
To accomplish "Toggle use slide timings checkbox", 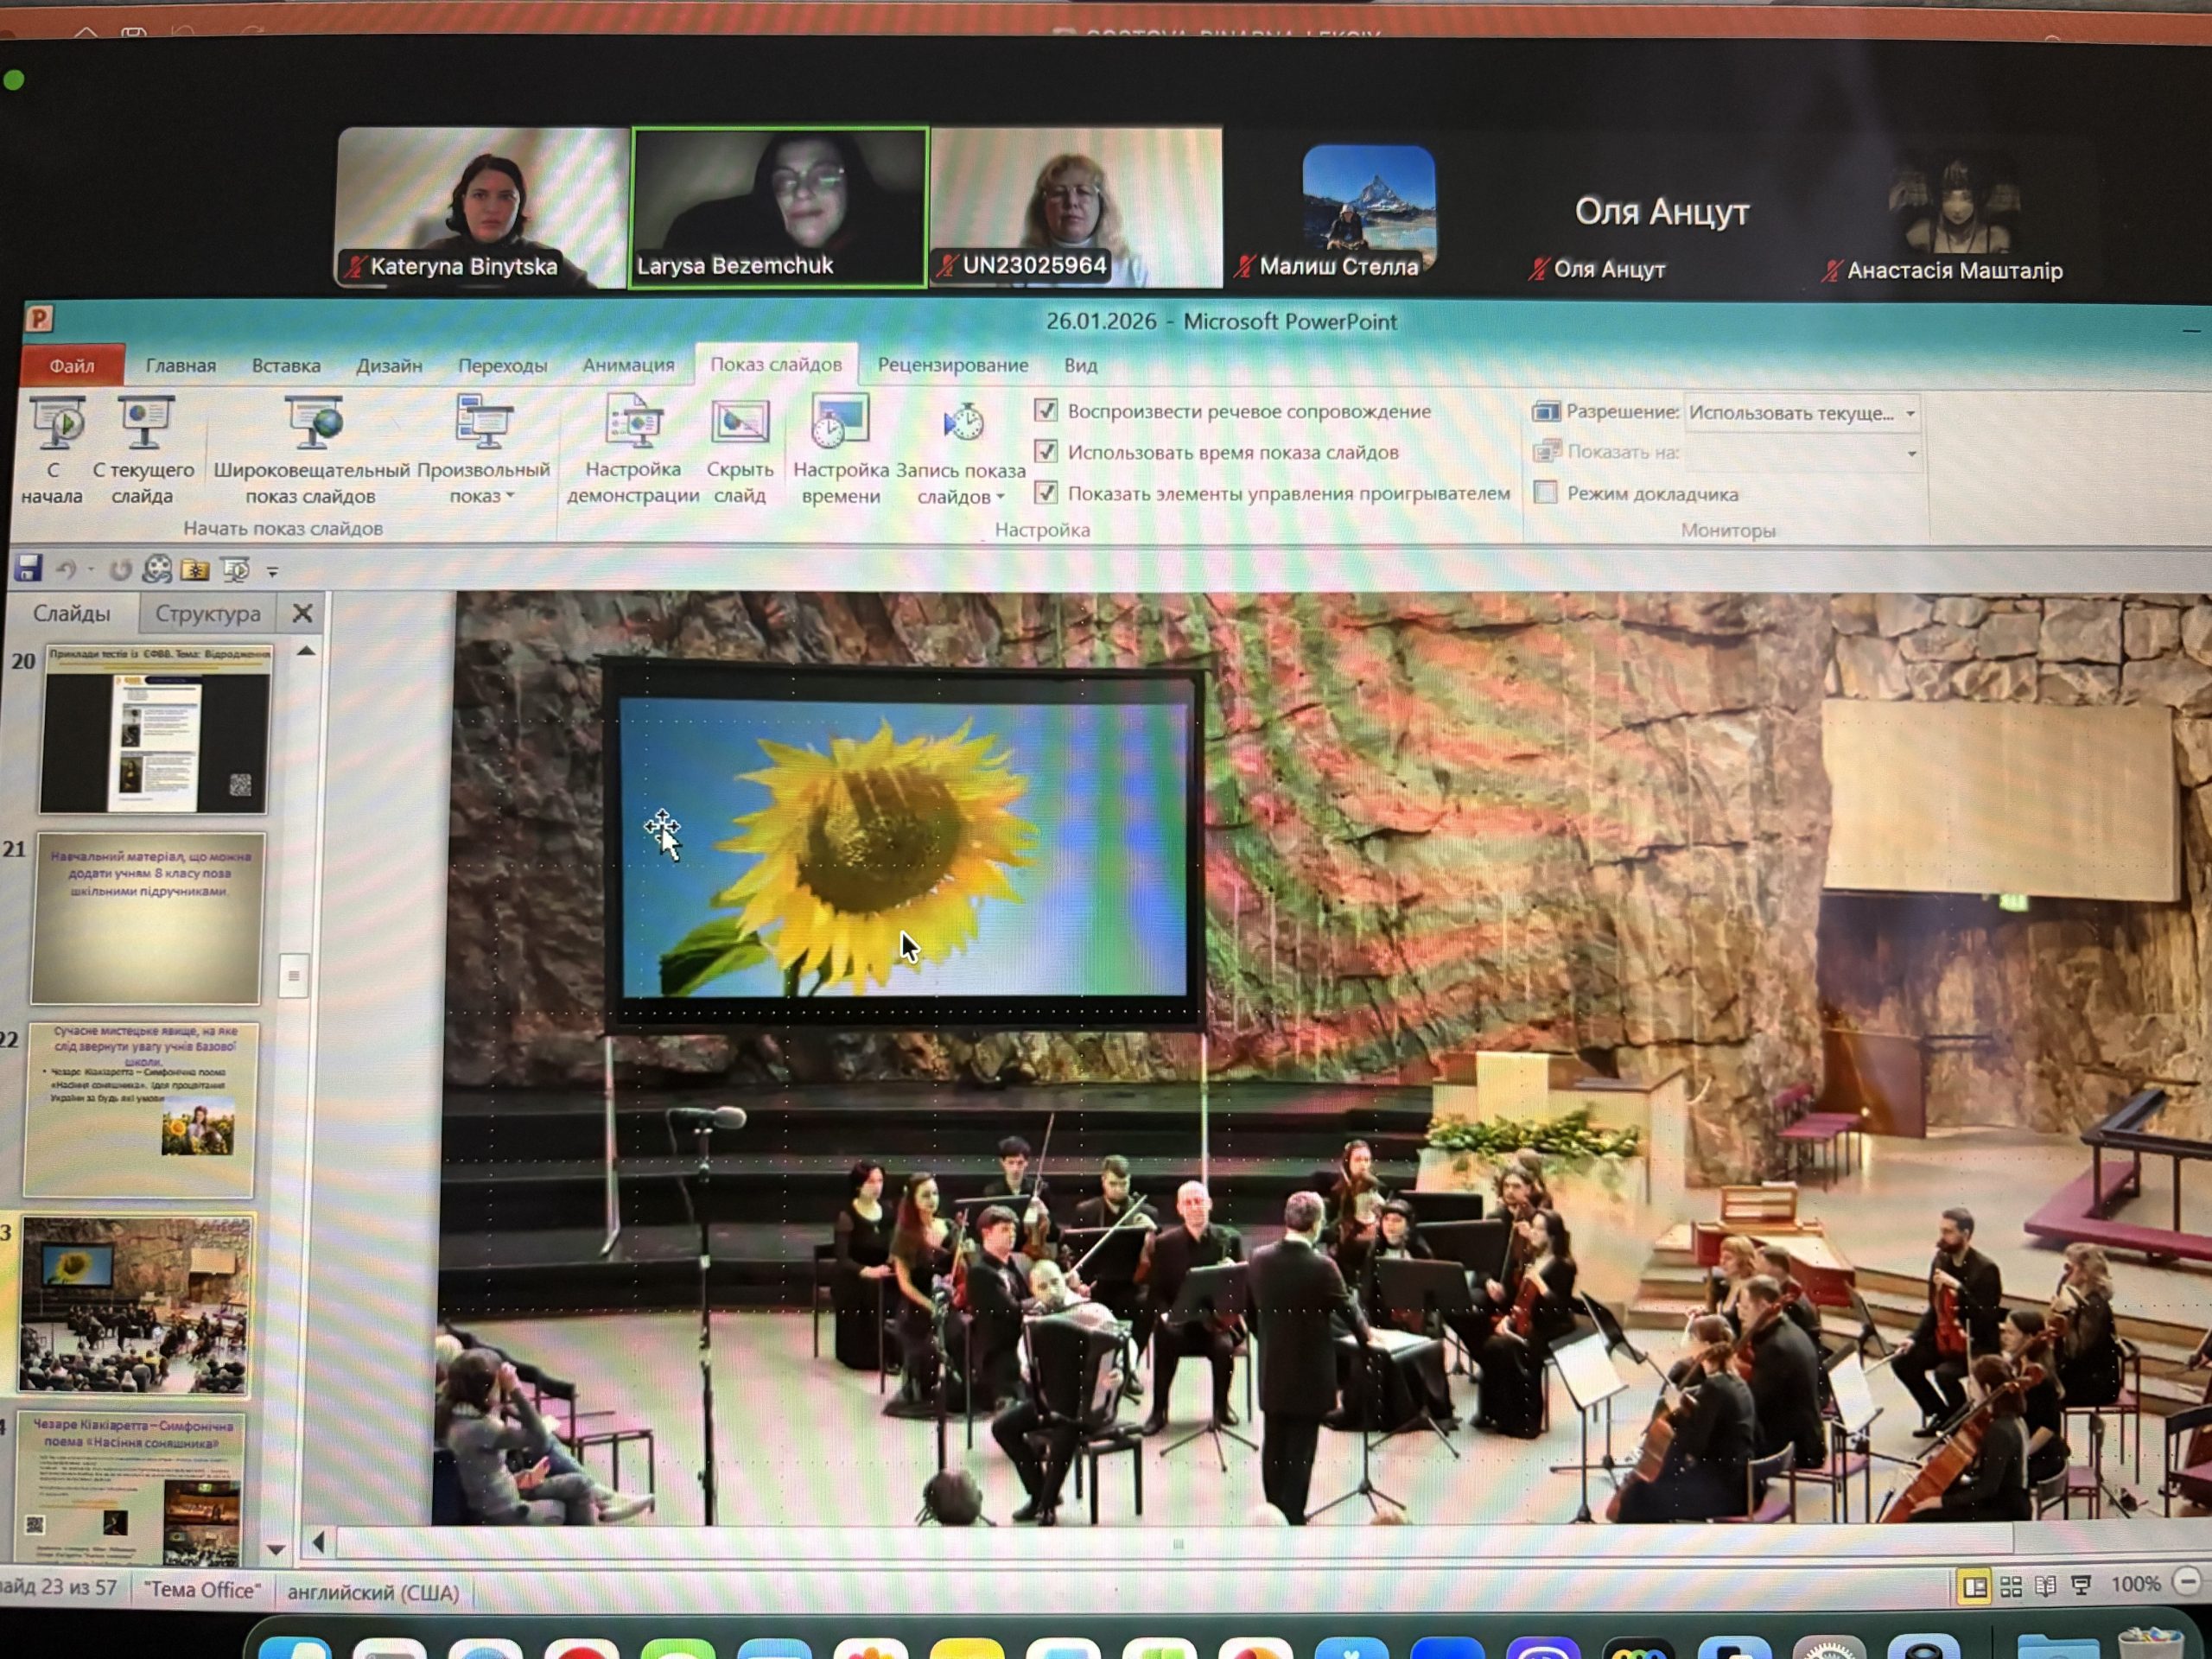I will [x=1045, y=452].
